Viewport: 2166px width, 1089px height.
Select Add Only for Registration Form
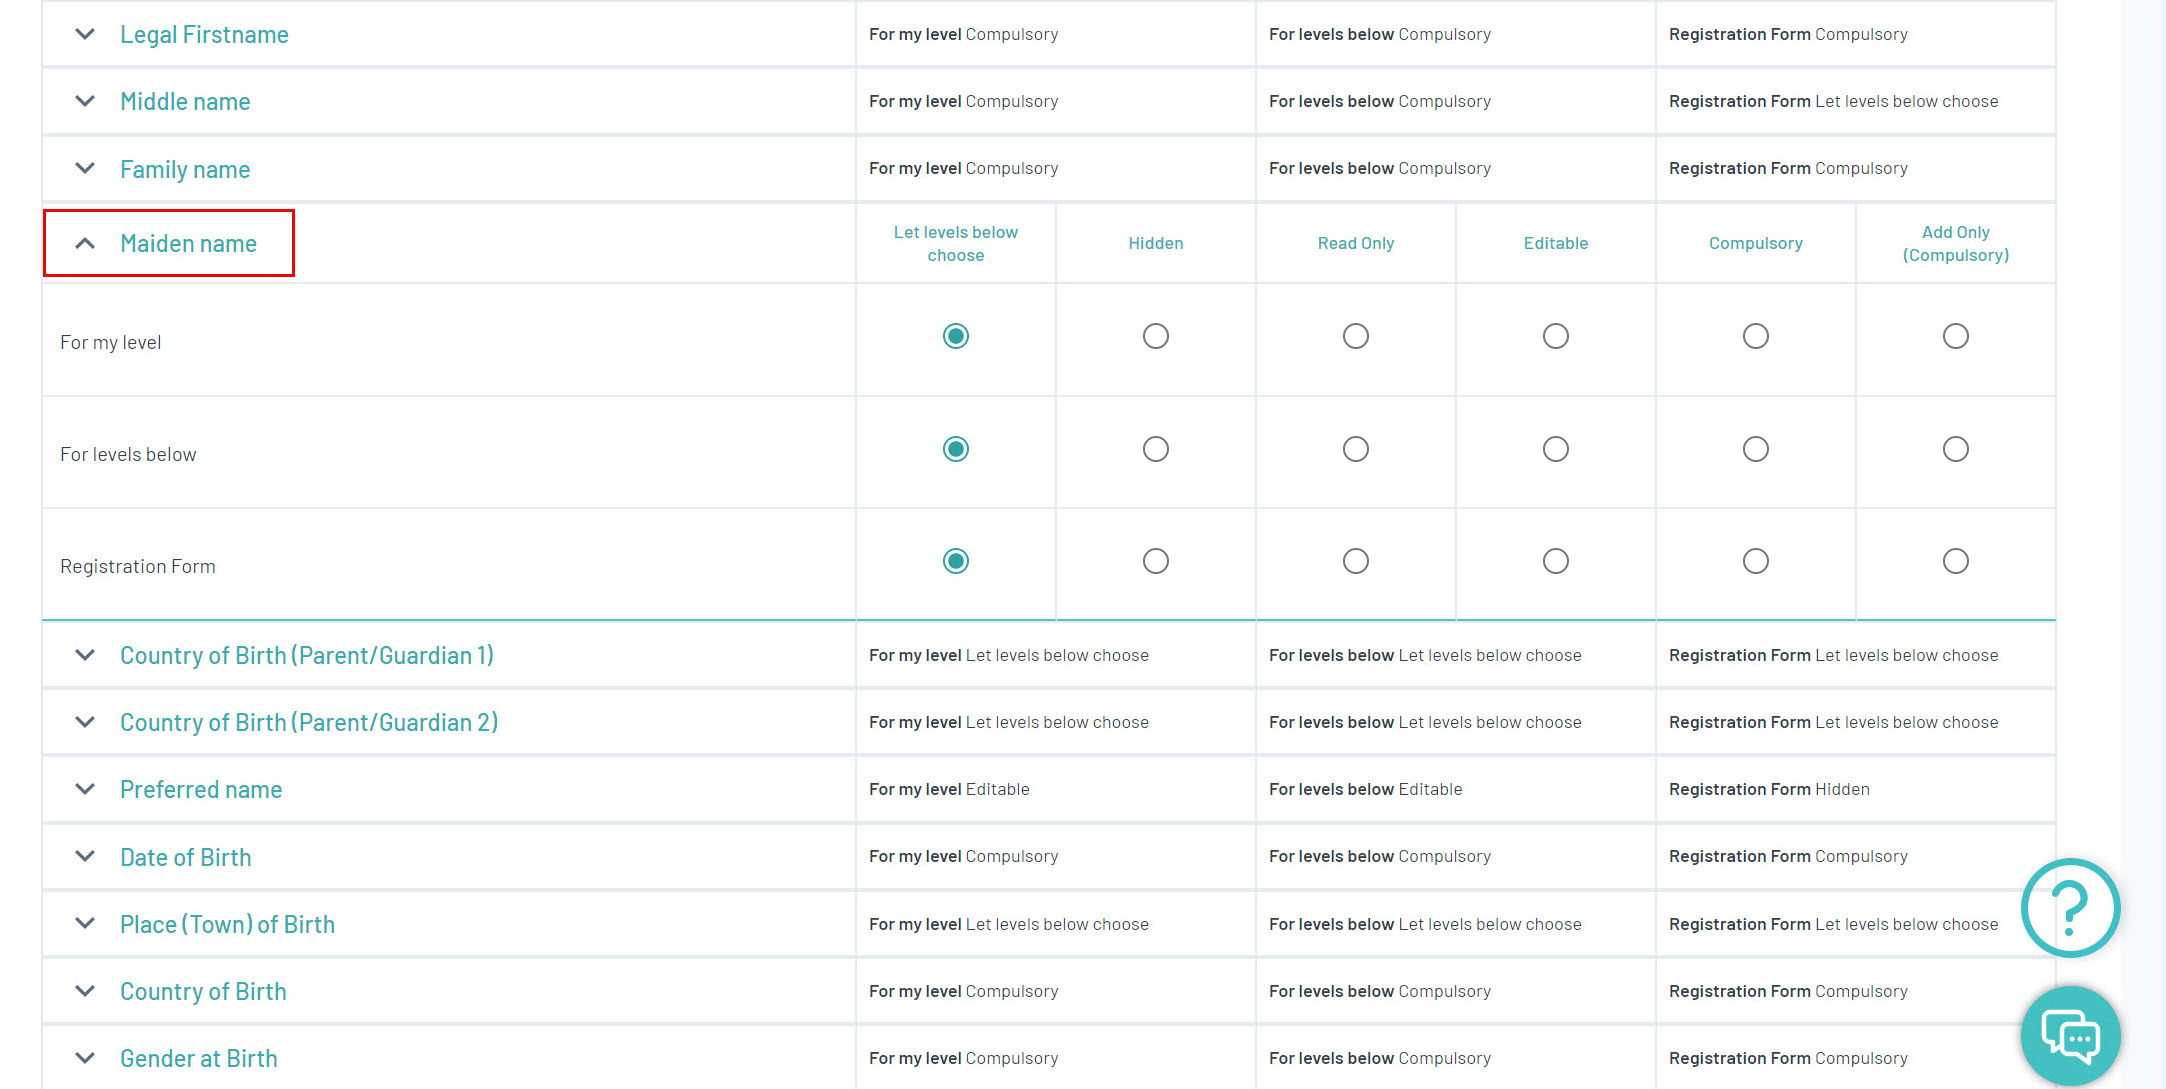tap(1955, 561)
